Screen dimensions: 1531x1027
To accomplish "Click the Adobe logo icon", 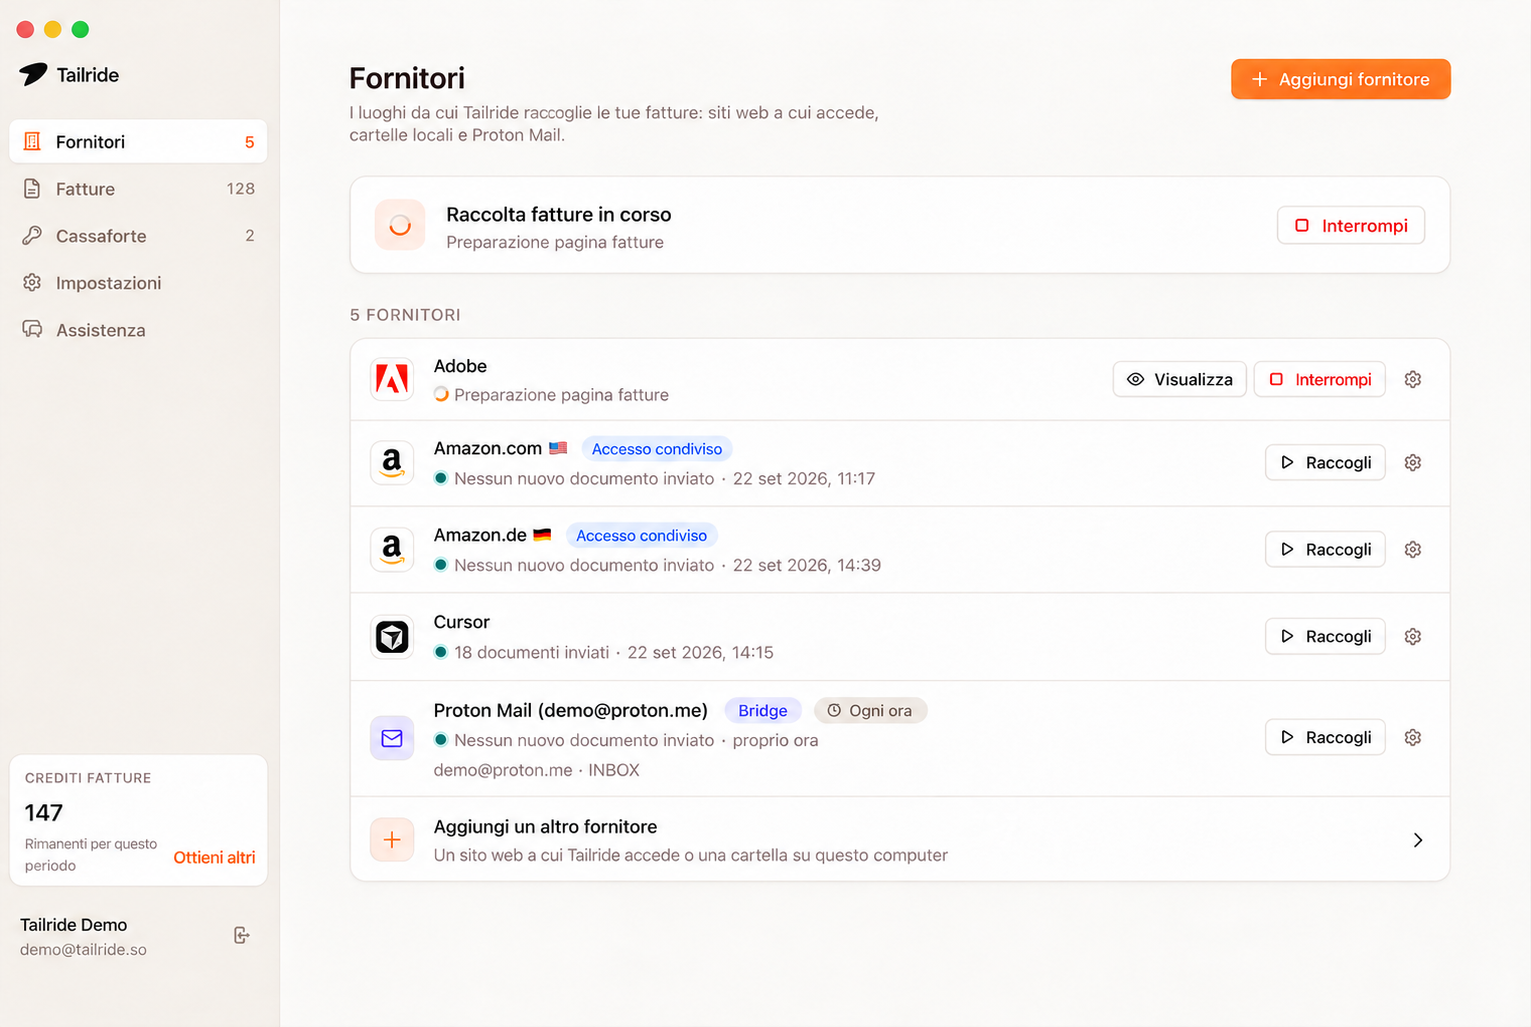I will coord(392,379).
